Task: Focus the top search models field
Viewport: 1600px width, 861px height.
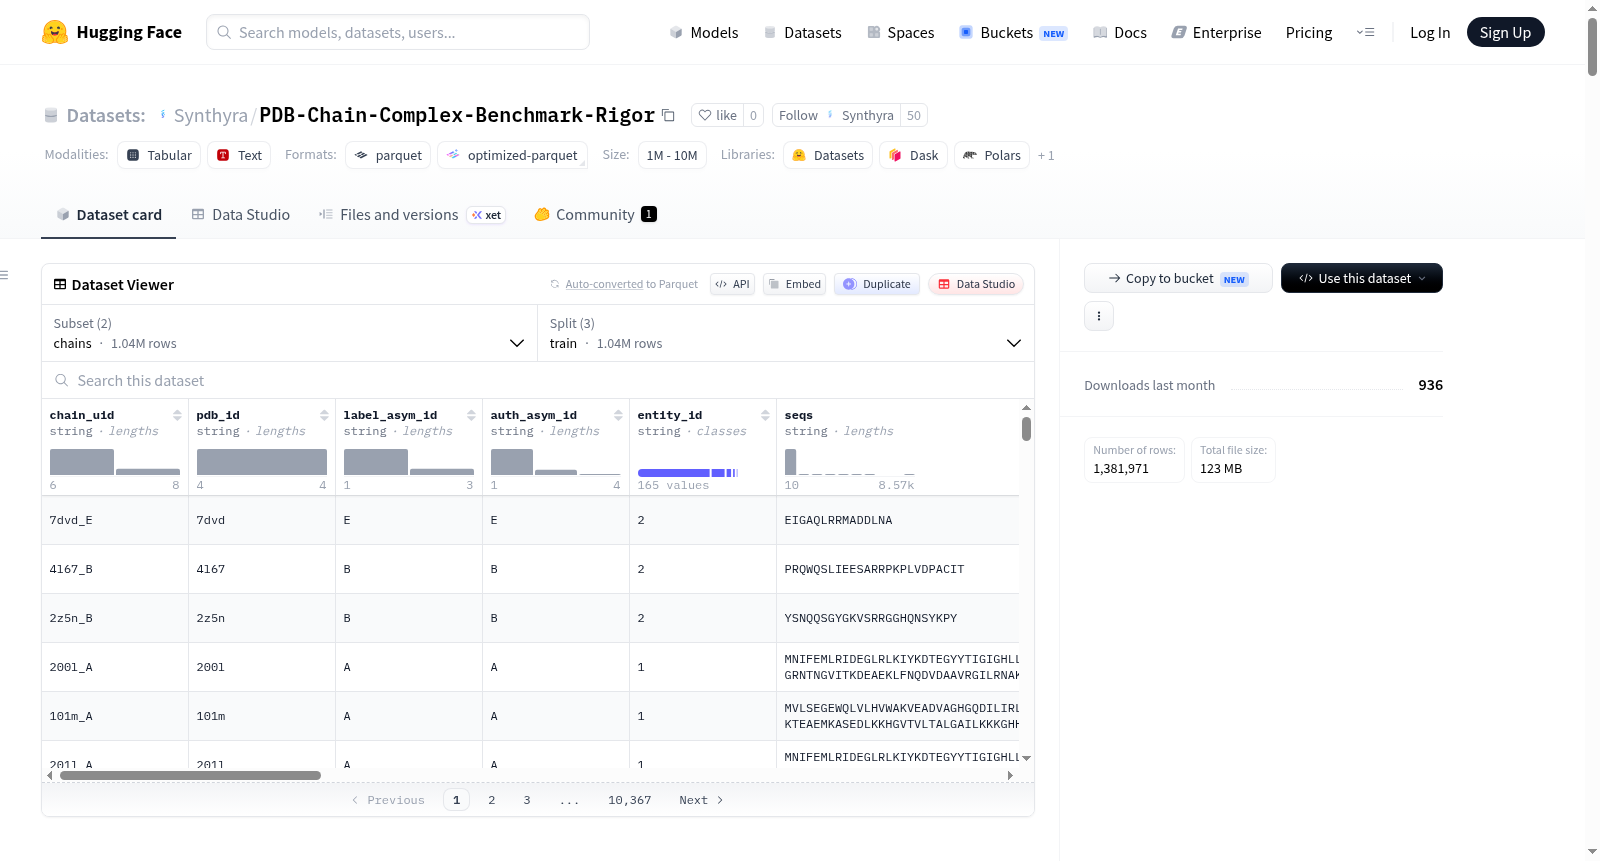Action: (398, 32)
